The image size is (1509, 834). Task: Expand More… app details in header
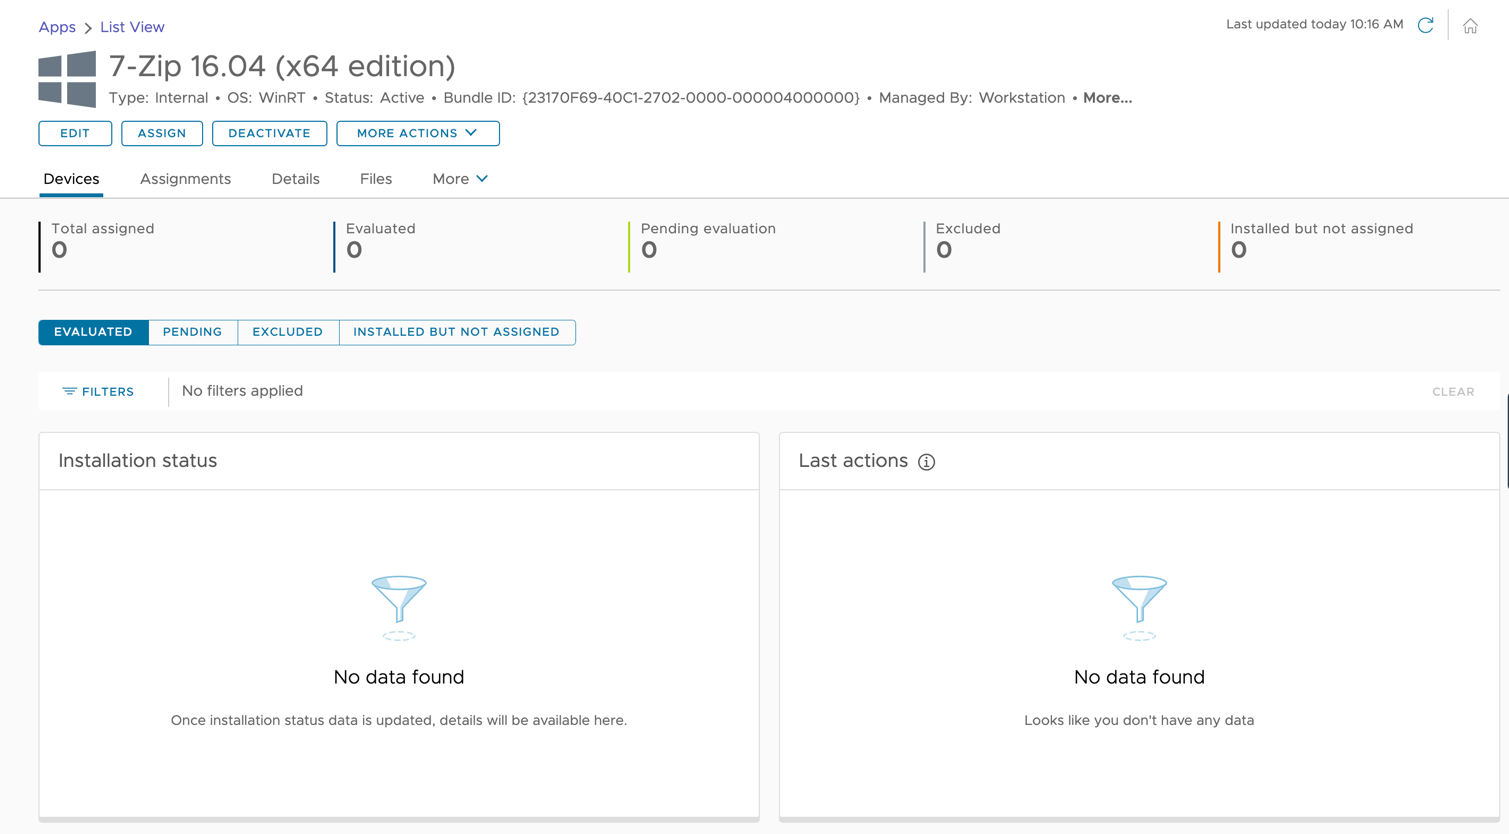pyautogui.click(x=1107, y=98)
